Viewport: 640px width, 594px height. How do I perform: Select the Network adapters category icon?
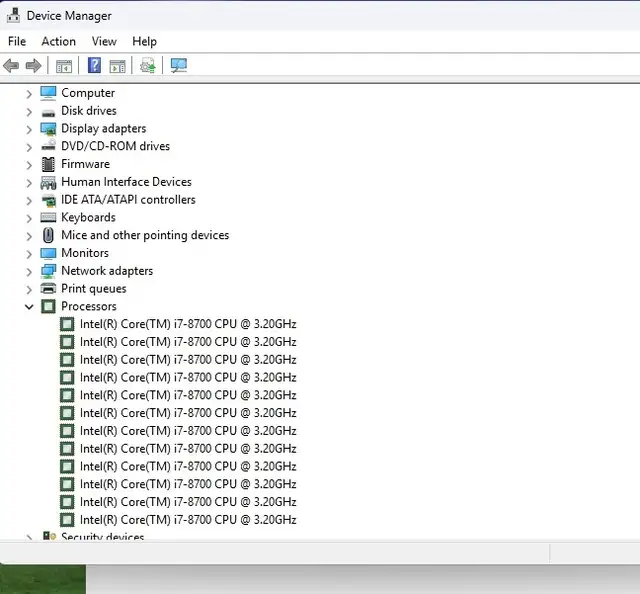(48, 271)
